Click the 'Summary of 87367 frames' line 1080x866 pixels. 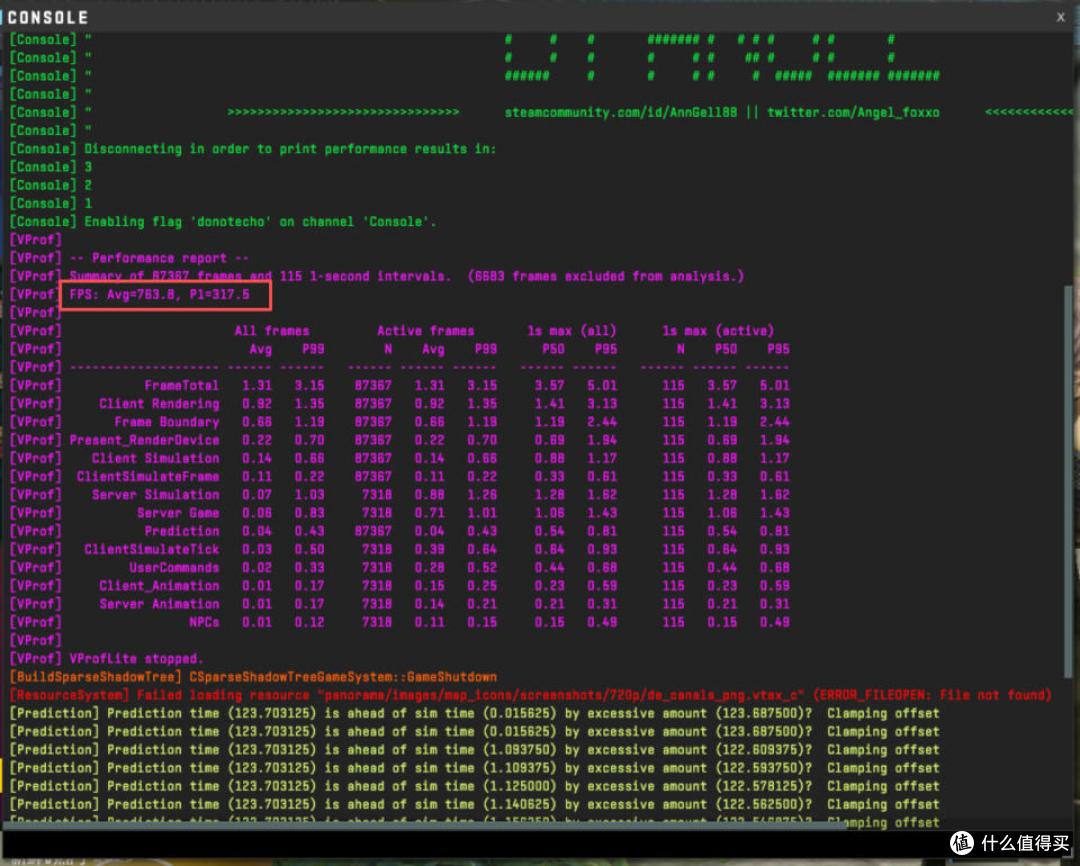click(377, 276)
